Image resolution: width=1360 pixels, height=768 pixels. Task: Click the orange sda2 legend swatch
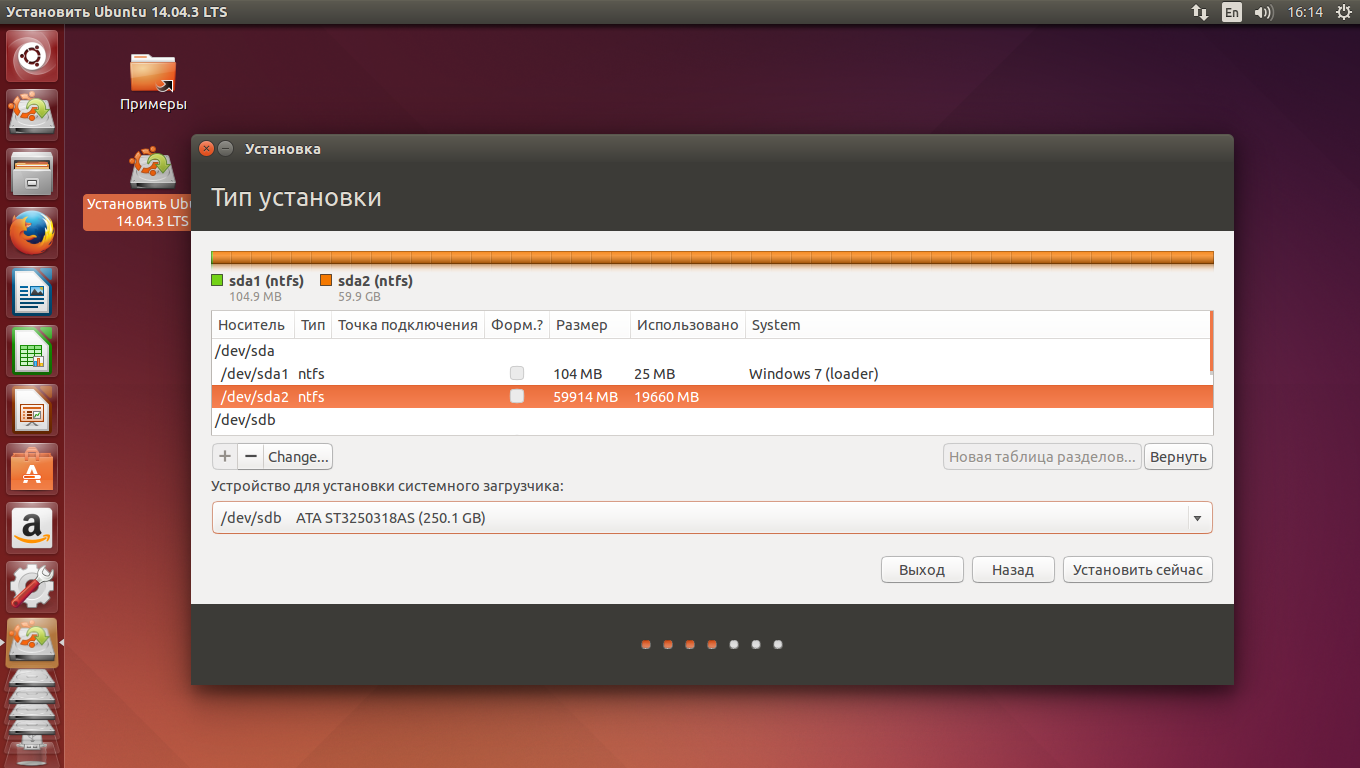[326, 281]
